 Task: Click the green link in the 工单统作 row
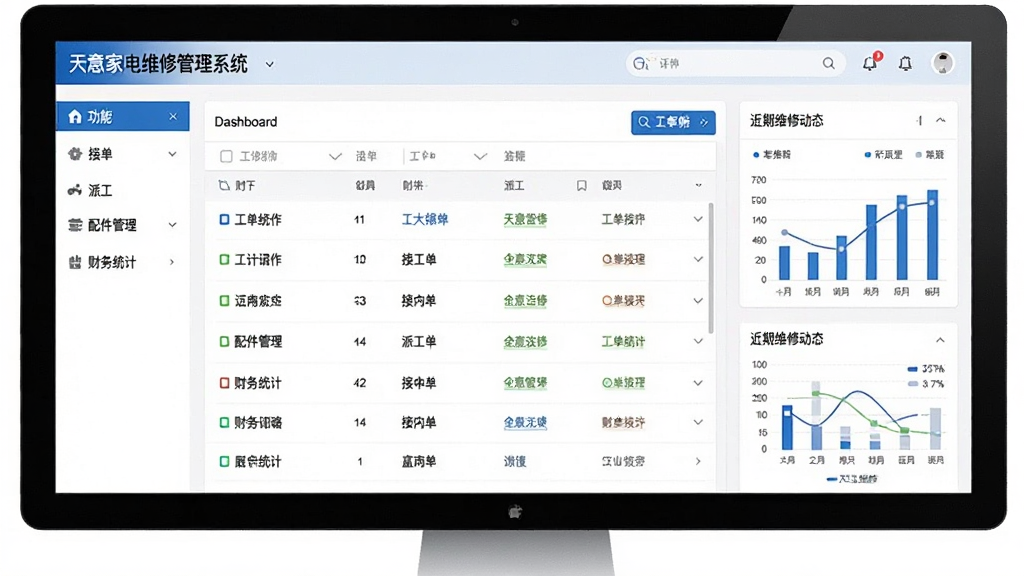pos(525,219)
